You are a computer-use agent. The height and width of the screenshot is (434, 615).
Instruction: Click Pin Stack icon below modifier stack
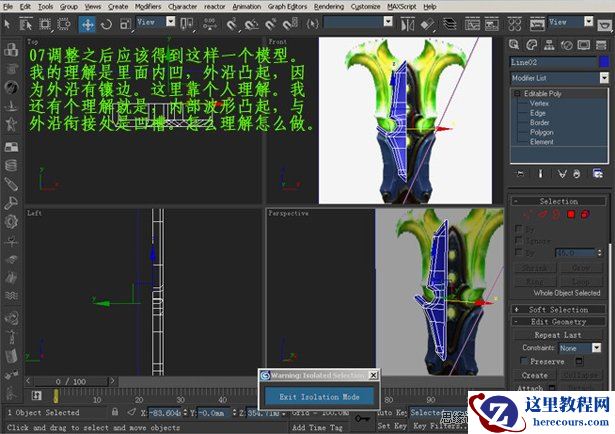(520, 174)
